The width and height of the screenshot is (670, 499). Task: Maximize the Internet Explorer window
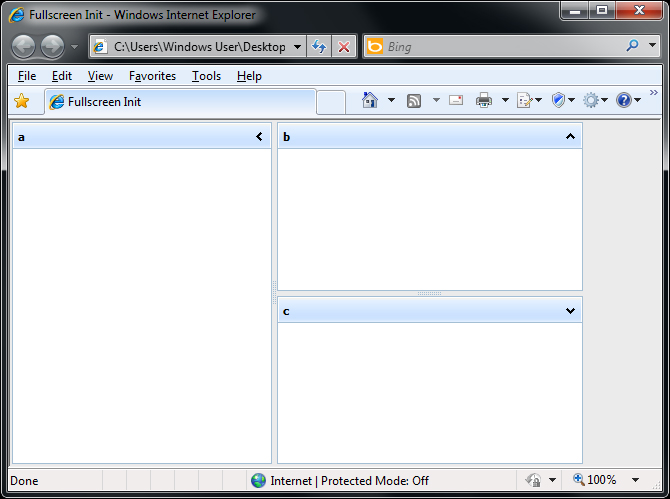602,11
